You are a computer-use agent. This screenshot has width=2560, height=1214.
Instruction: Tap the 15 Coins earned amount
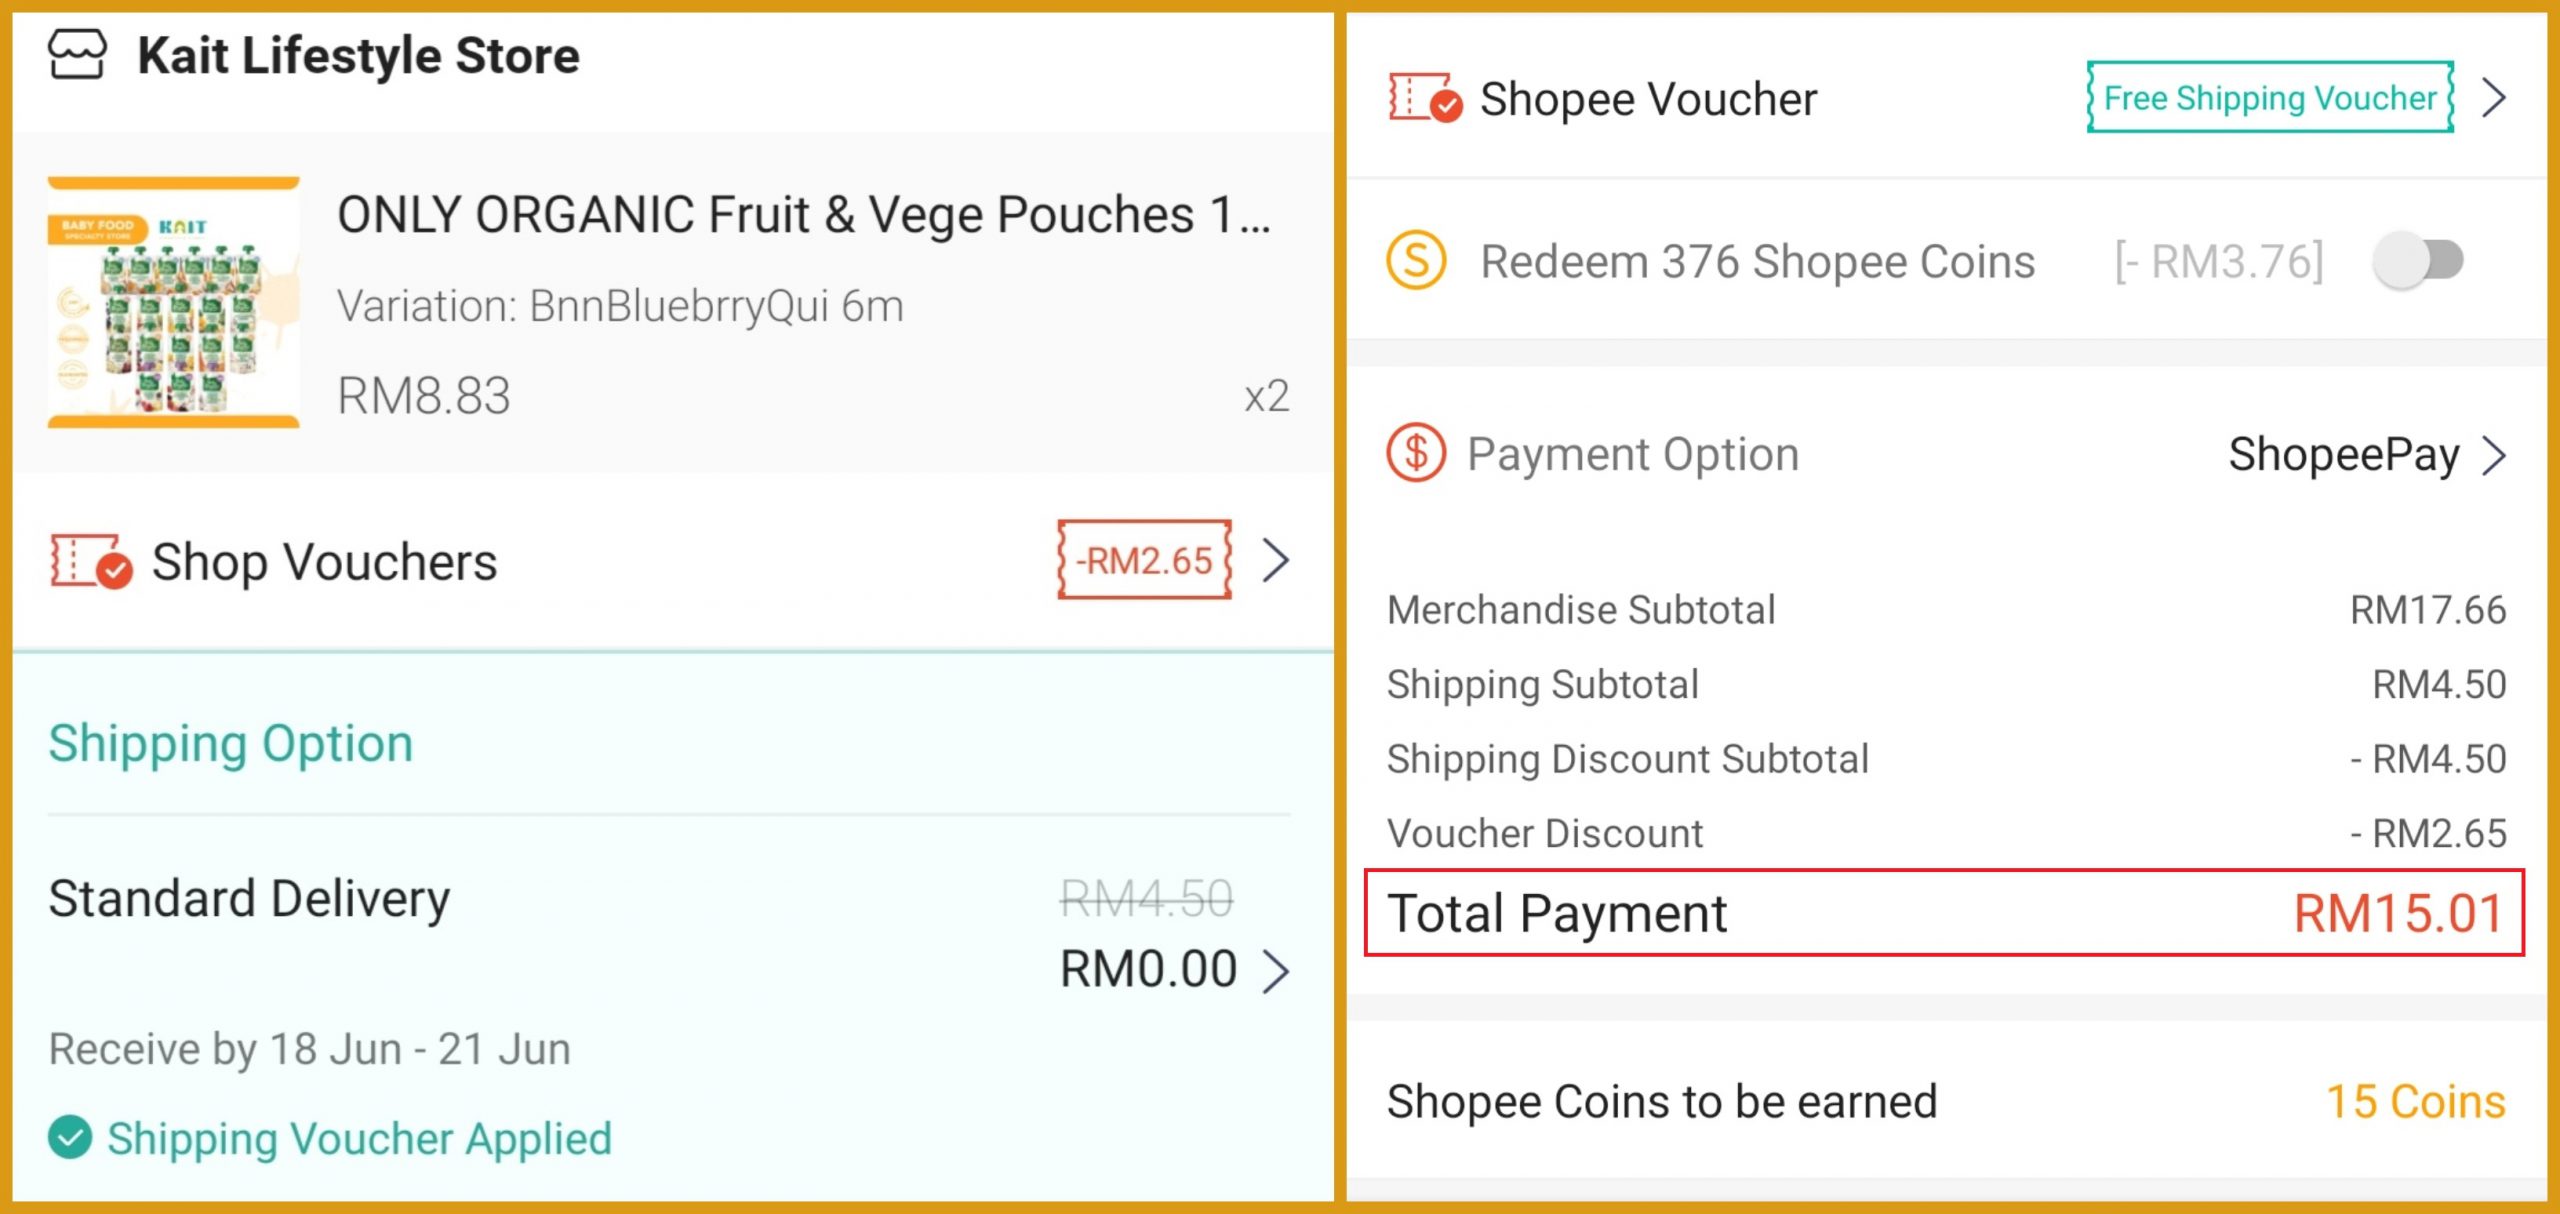pos(2415,1102)
